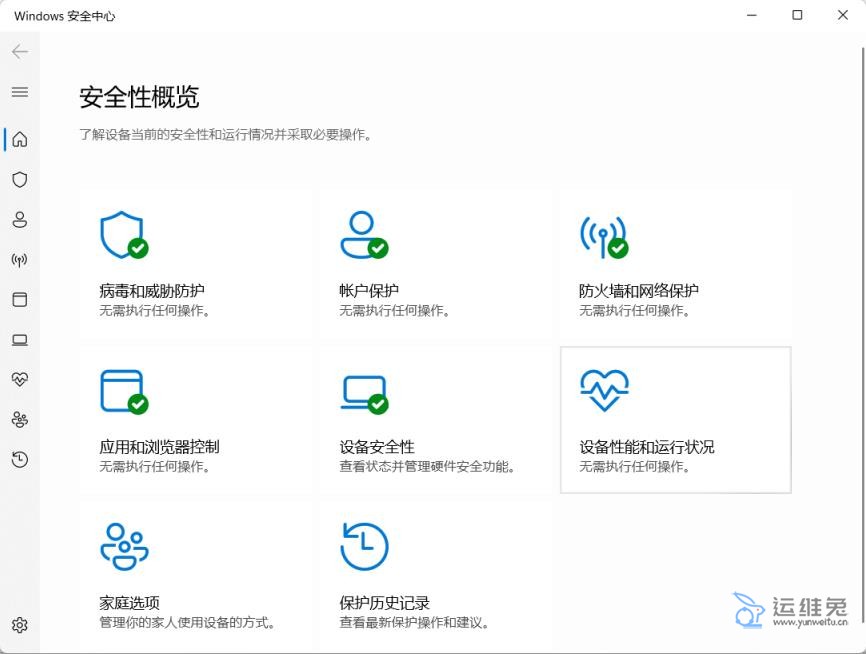
Task: Open the 保护历史记录 tile
Action: pos(435,576)
